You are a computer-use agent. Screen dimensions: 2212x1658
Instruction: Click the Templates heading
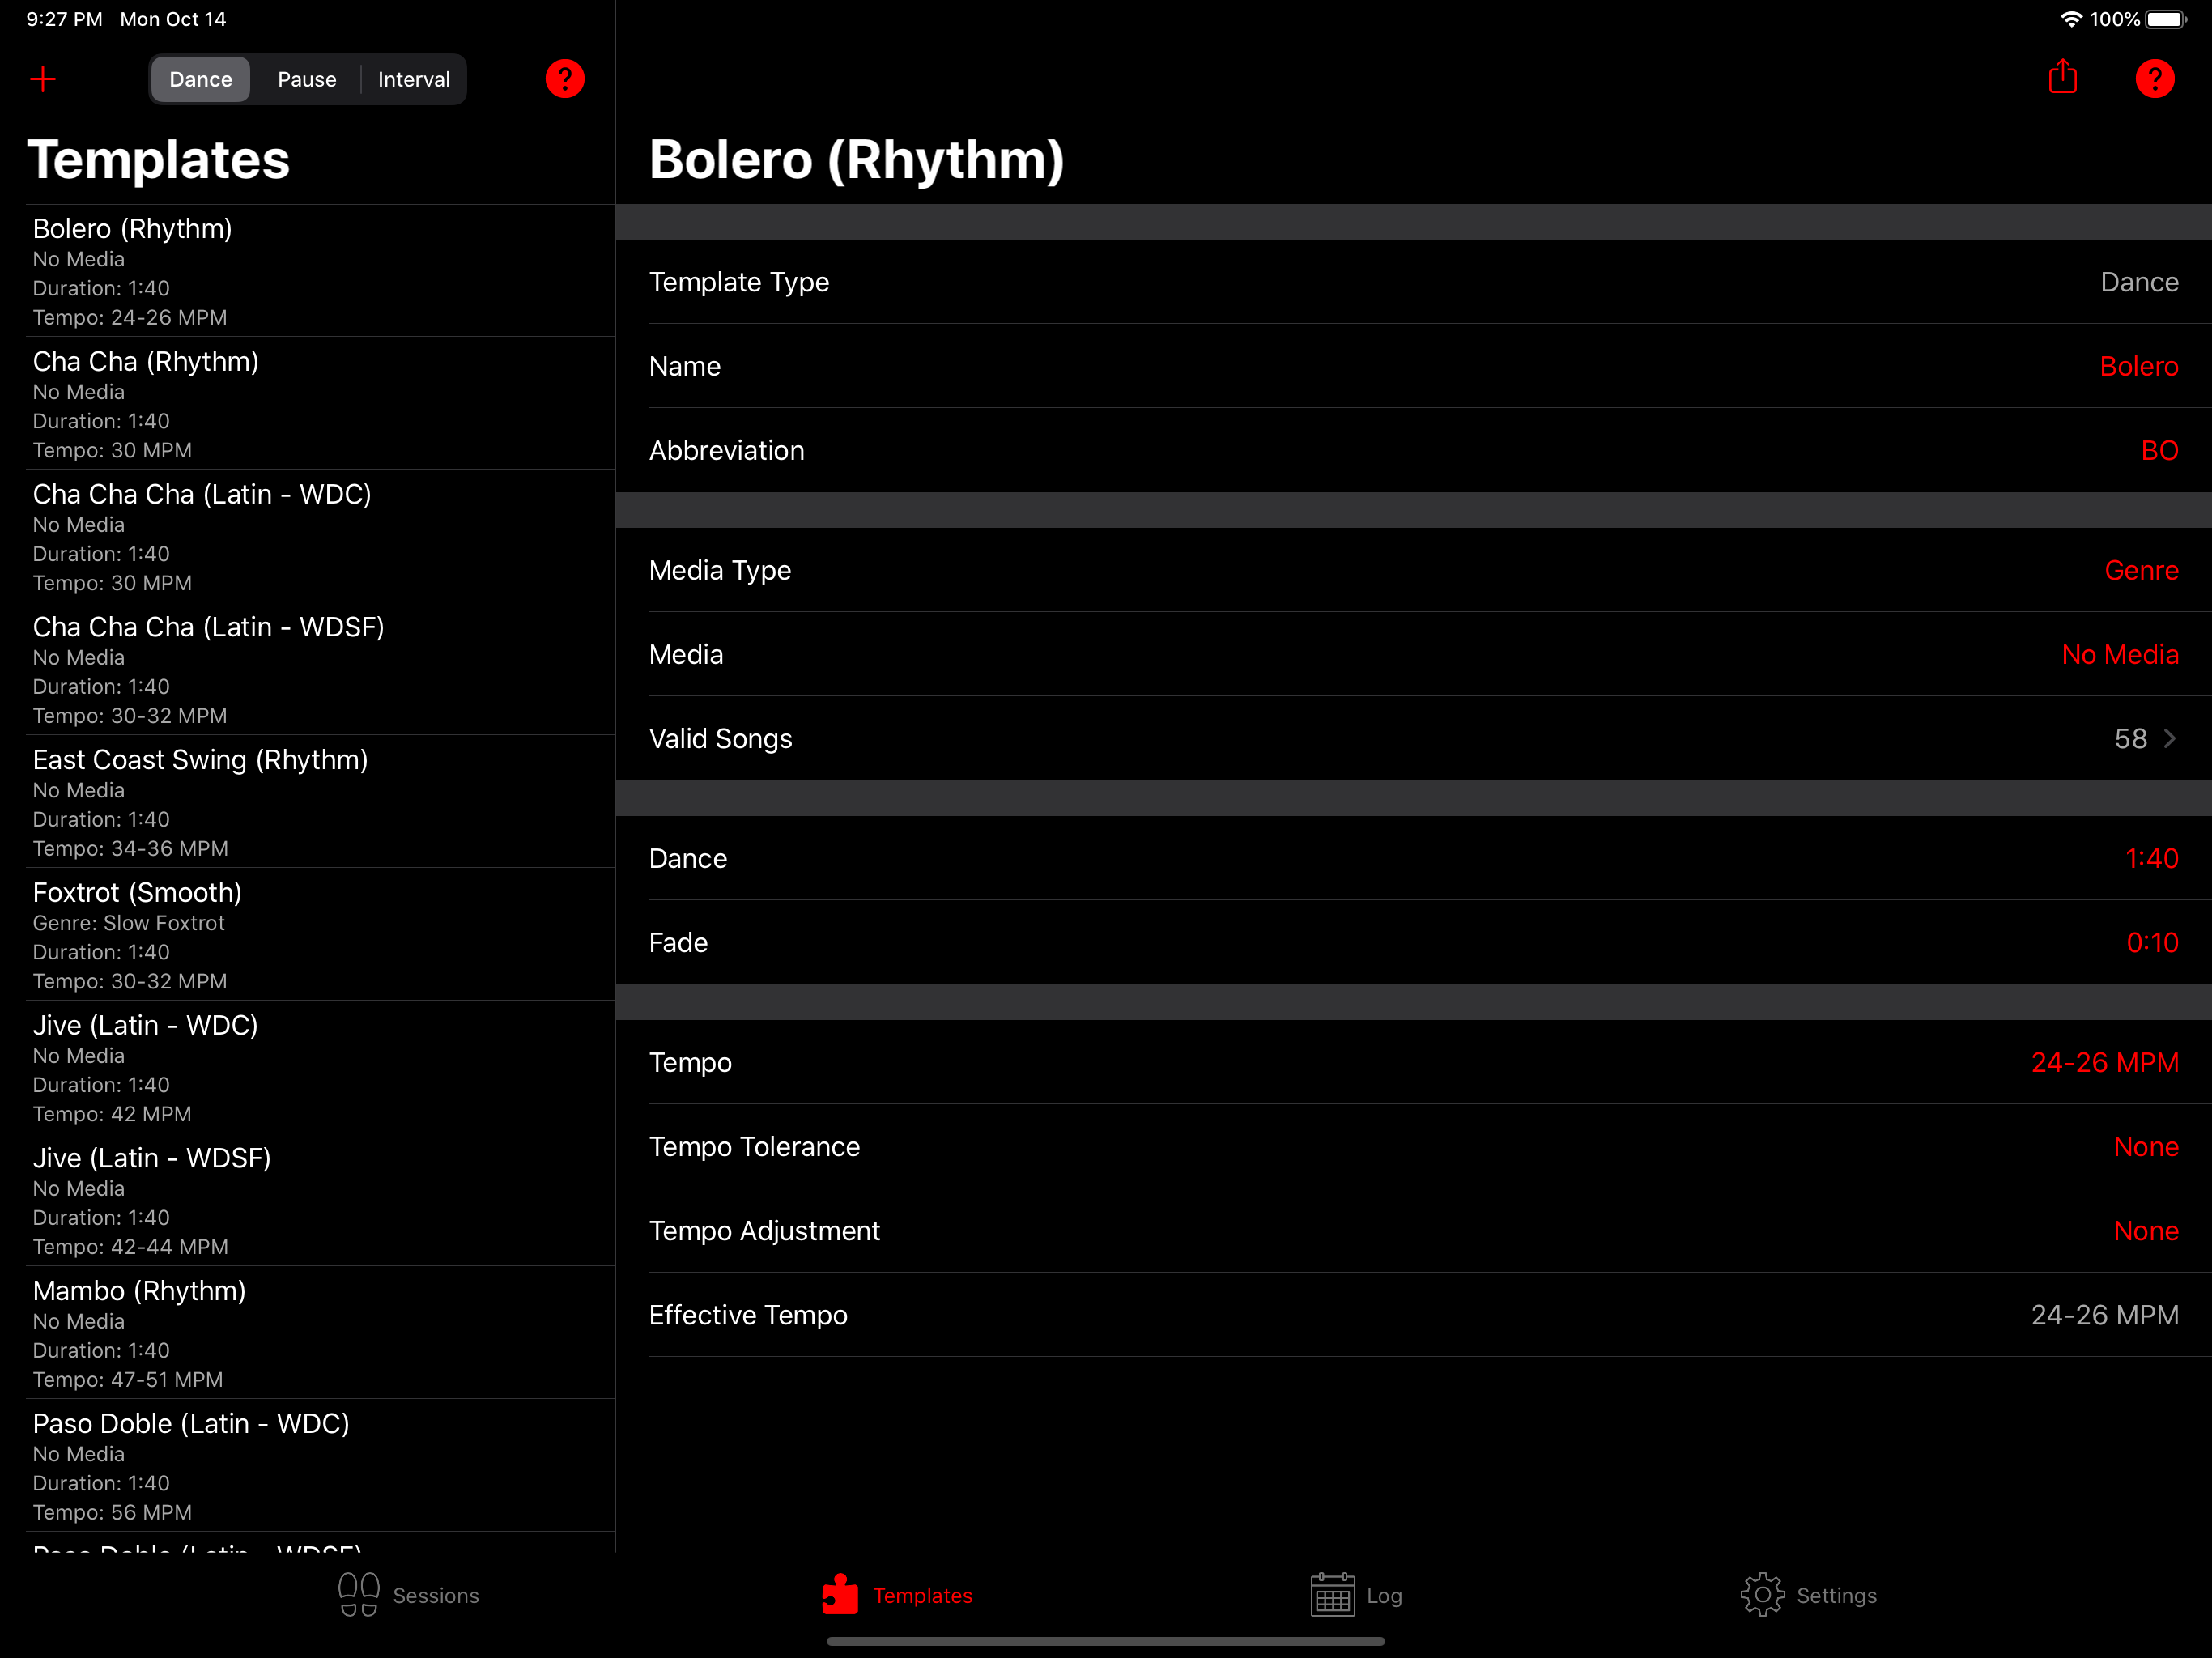point(159,160)
